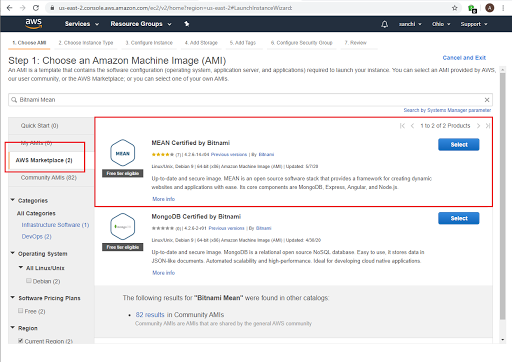This screenshot has width=512, height=362.
Task: Select MongoDB Certified by Bitnami AMI
Action: click(459, 218)
